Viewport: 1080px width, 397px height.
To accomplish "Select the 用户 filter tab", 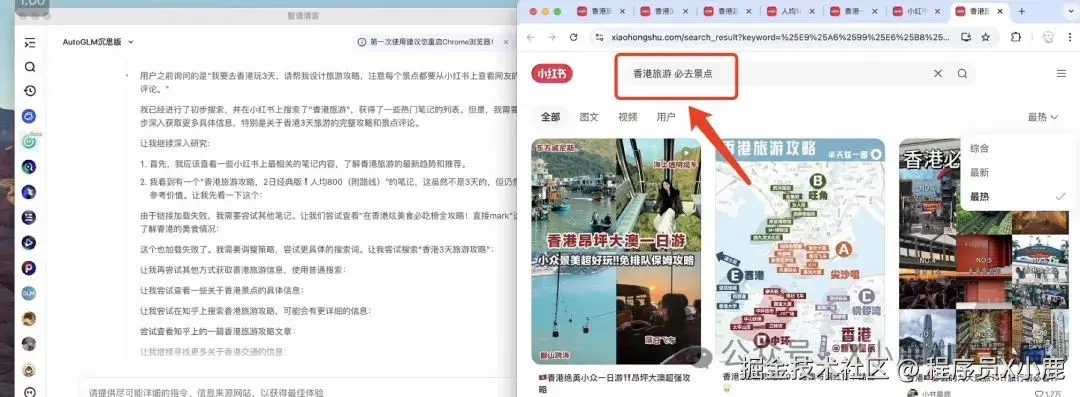I will [665, 117].
